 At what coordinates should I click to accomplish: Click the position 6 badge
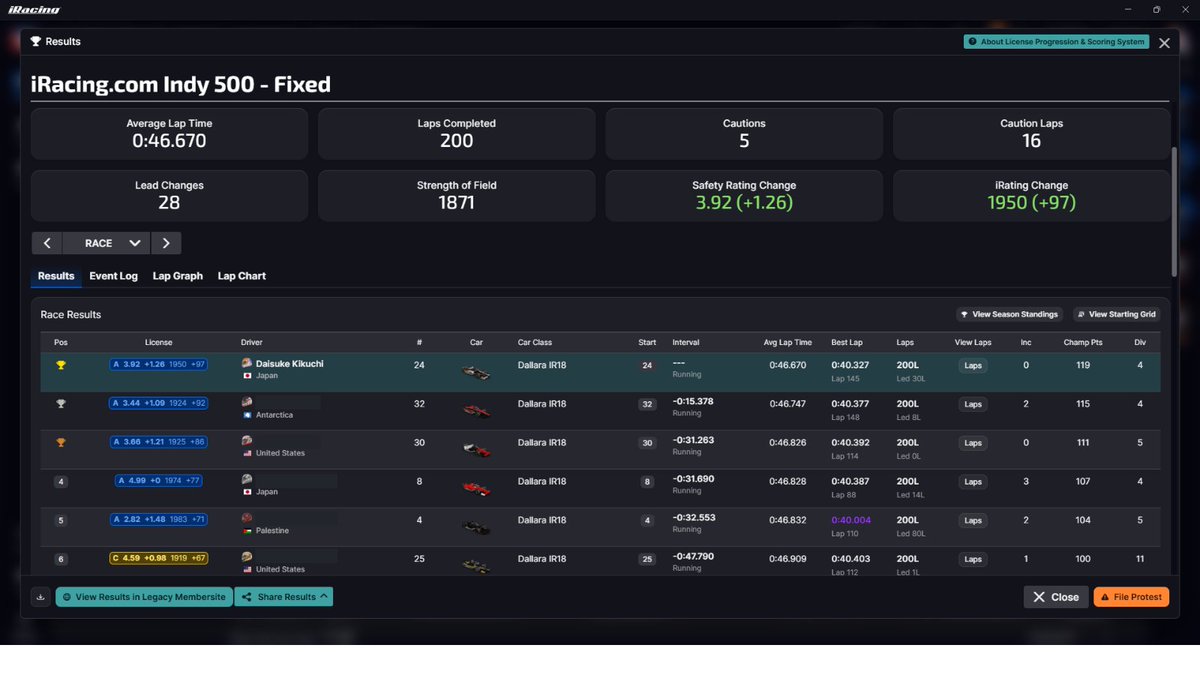point(61,559)
